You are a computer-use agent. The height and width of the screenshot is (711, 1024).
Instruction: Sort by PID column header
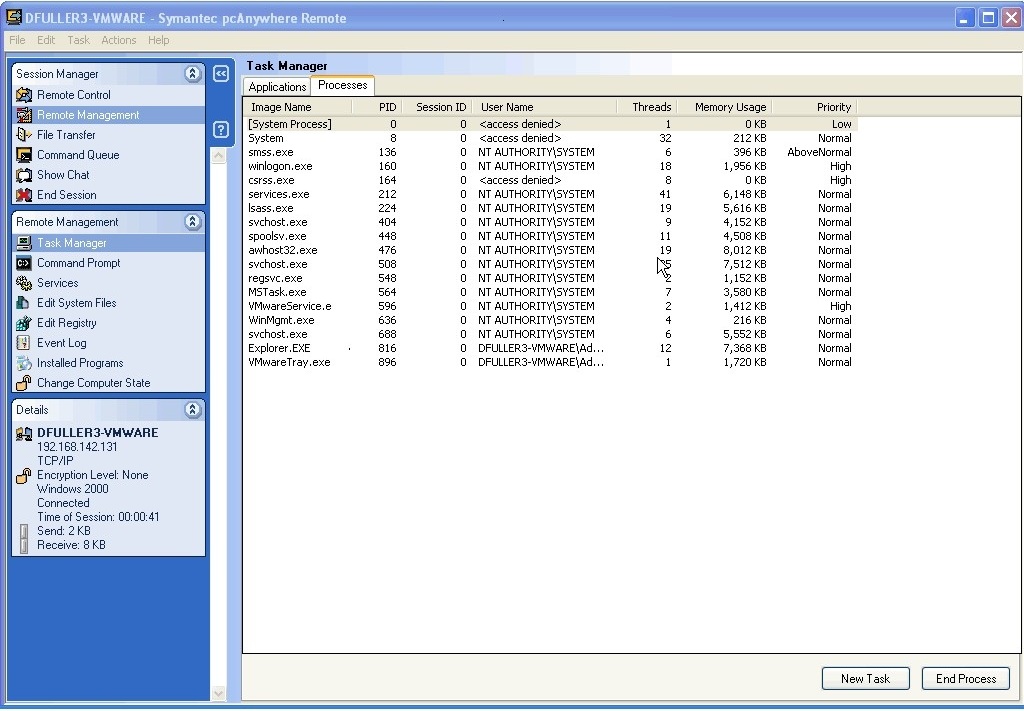pos(377,107)
